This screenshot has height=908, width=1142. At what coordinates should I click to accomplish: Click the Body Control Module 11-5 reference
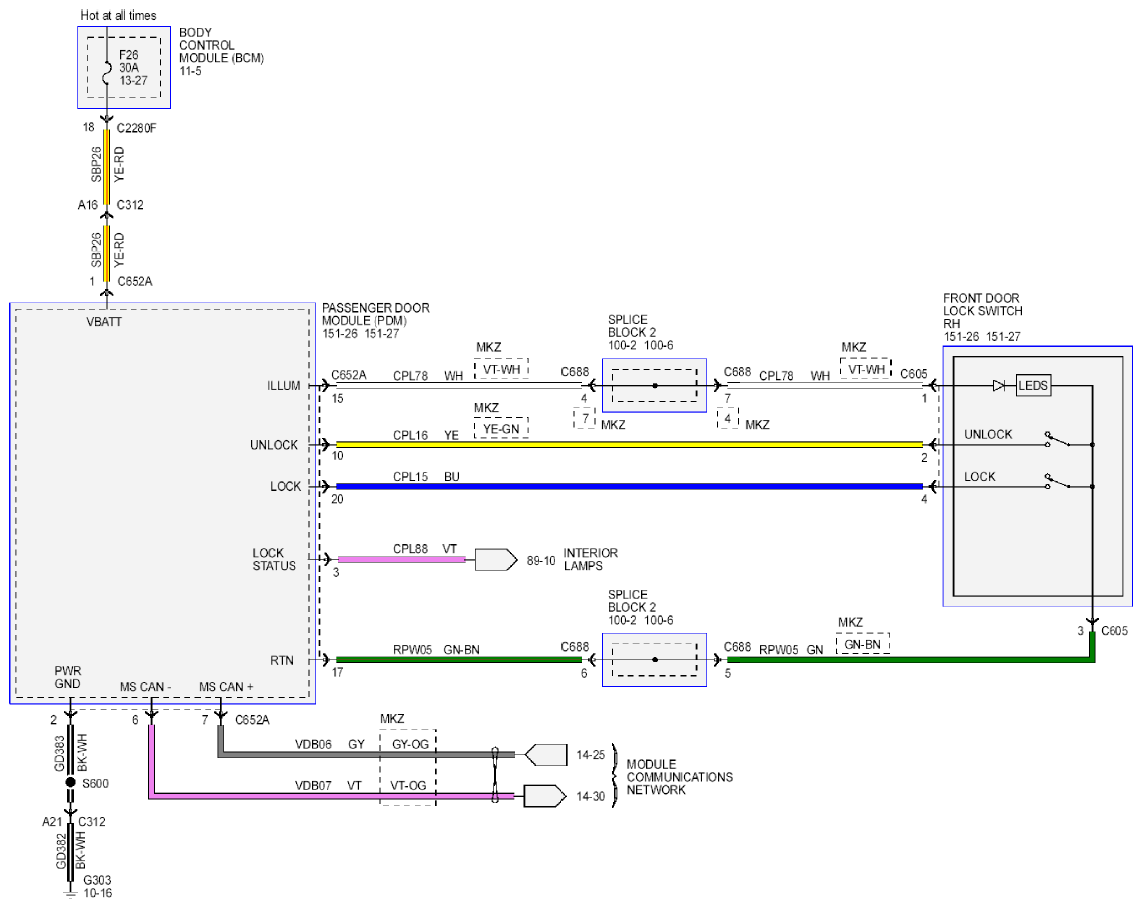[190, 71]
